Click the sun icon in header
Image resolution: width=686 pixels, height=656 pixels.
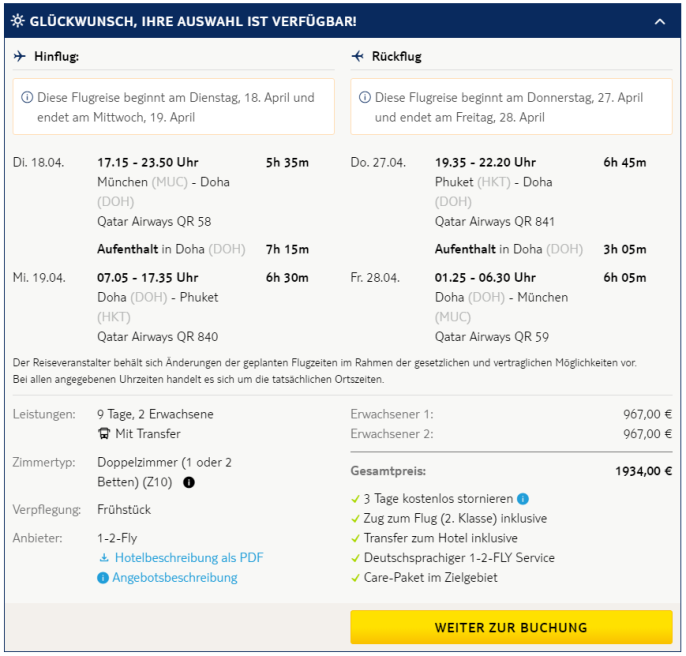coord(19,21)
